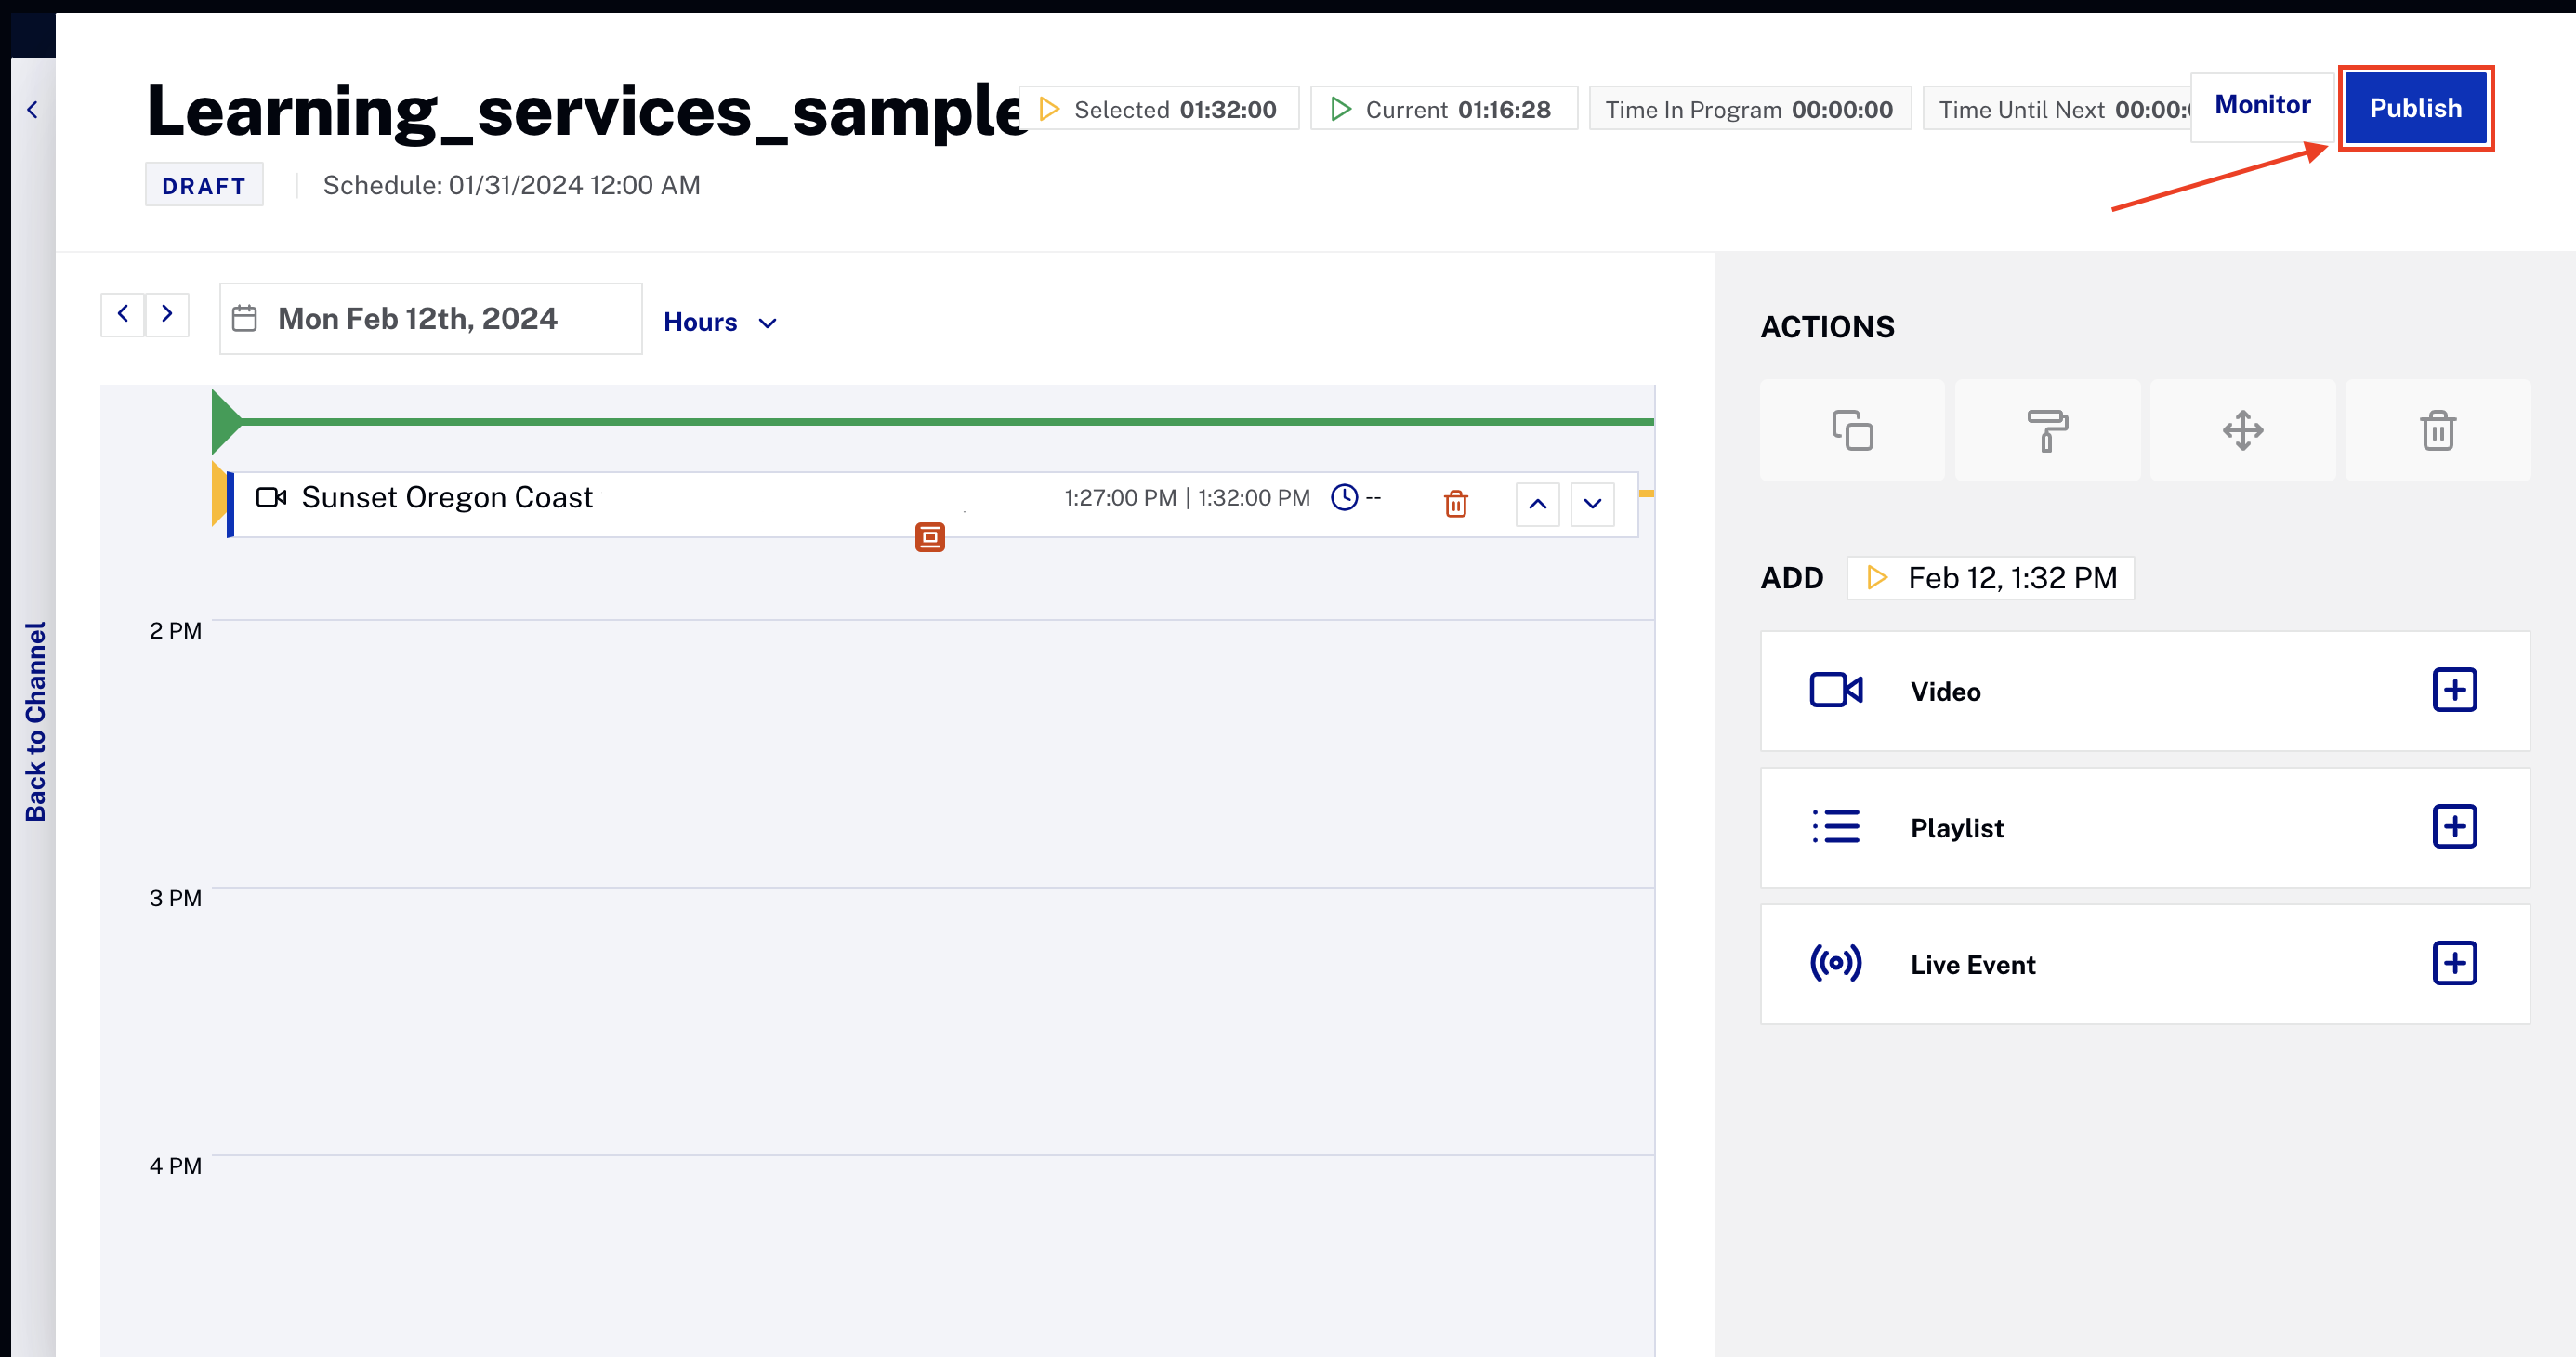Open the Monitor button
Image resolution: width=2576 pixels, height=1357 pixels.
[2261, 106]
